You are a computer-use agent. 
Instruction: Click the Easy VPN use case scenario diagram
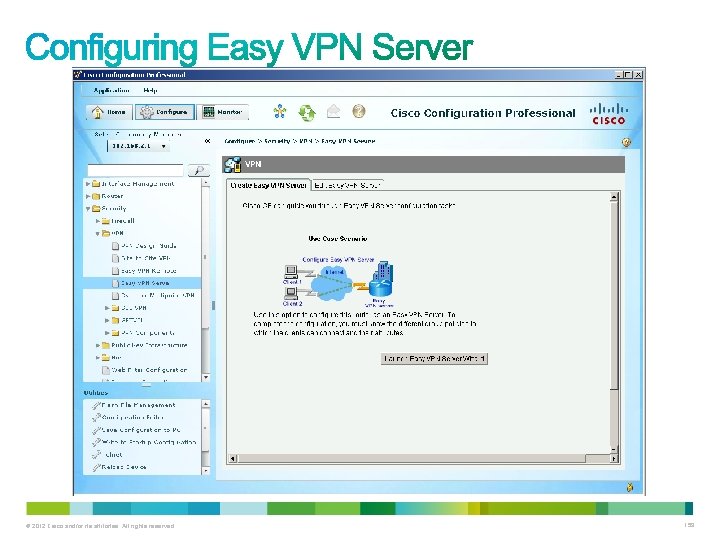pyautogui.click(x=338, y=282)
